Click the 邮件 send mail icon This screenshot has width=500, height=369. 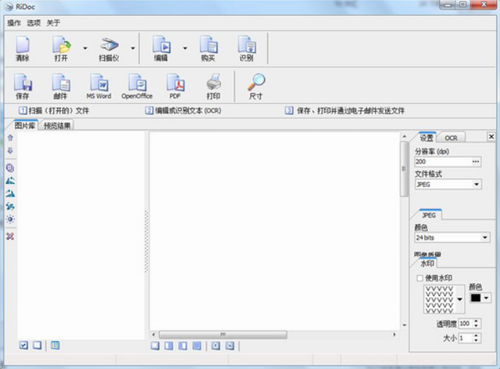coord(61,83)
